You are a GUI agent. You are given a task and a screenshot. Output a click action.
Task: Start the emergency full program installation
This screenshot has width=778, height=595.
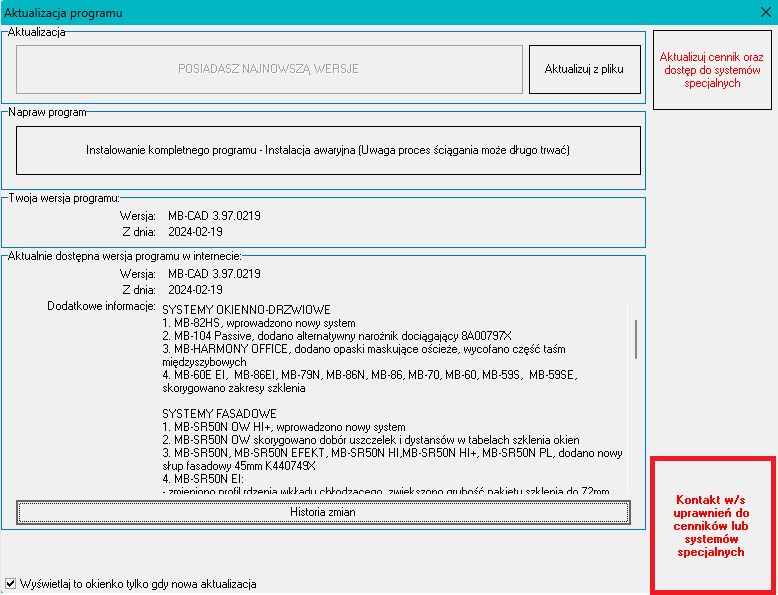click(x=328, y=150)
